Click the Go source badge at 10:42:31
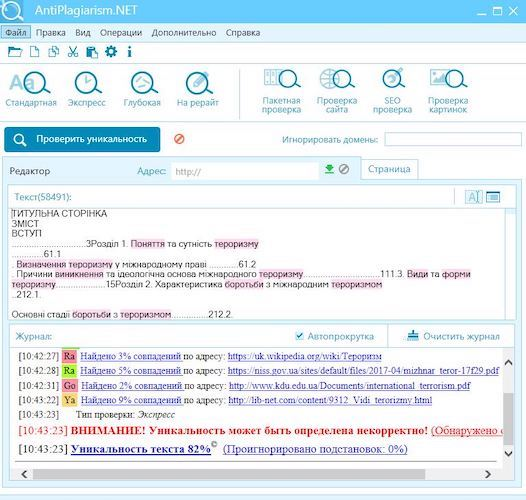 tap(70, 386)
